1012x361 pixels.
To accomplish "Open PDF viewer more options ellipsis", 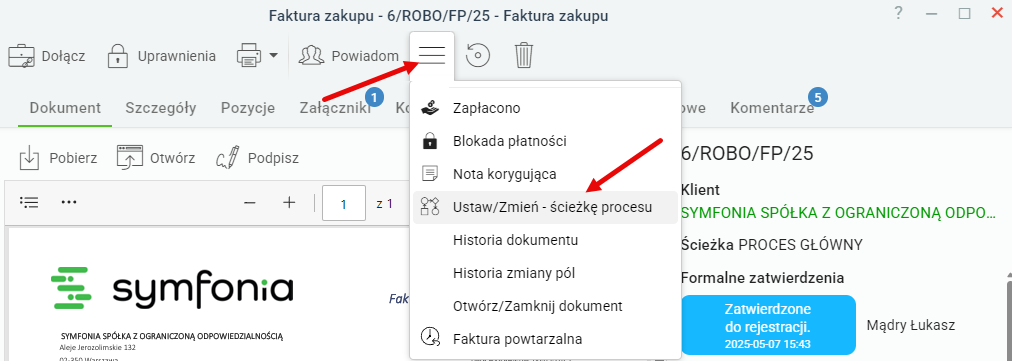I will tap(69, 203).
